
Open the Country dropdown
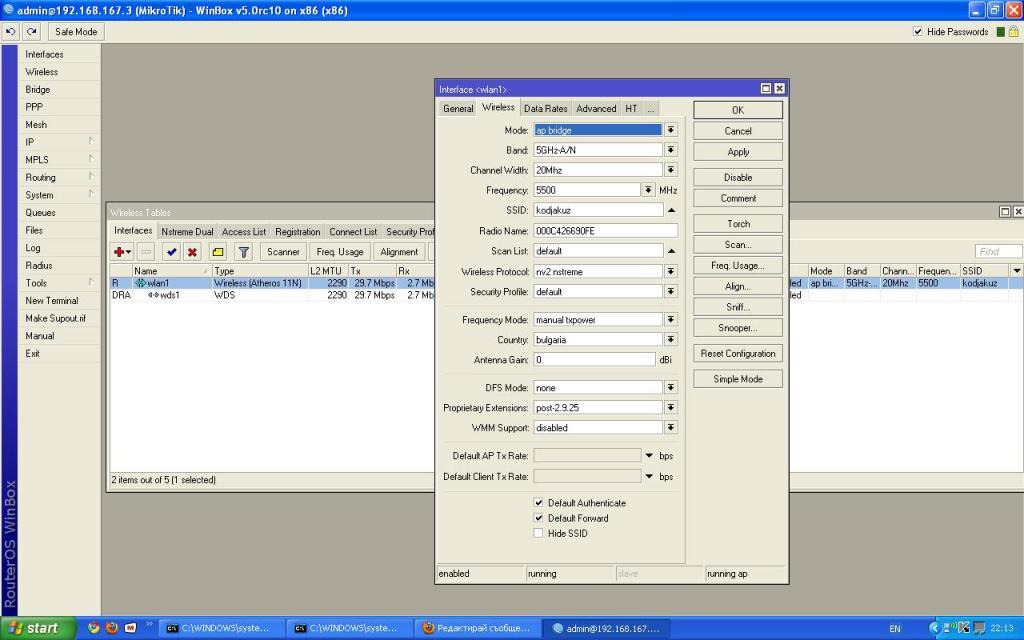tap(671, 339)
